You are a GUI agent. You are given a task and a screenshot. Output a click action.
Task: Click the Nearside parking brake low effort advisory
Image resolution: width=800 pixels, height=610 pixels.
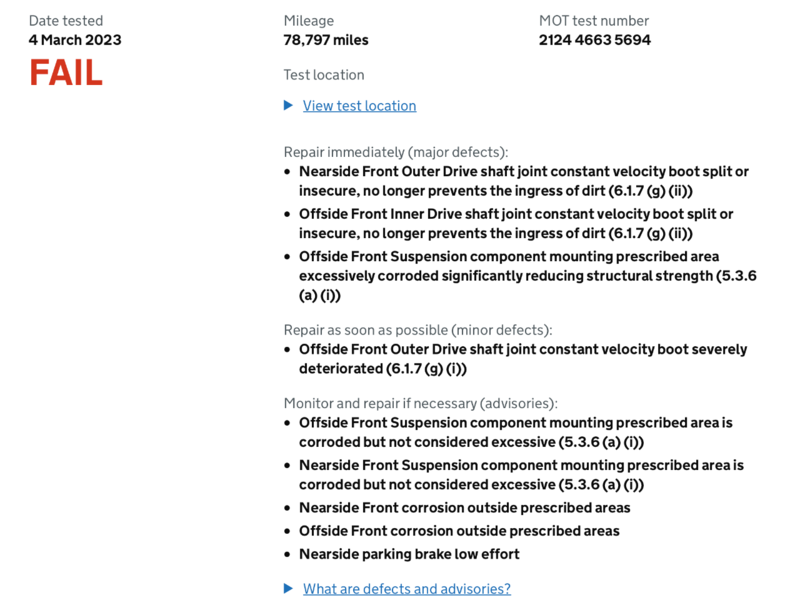tap(409, 554)
